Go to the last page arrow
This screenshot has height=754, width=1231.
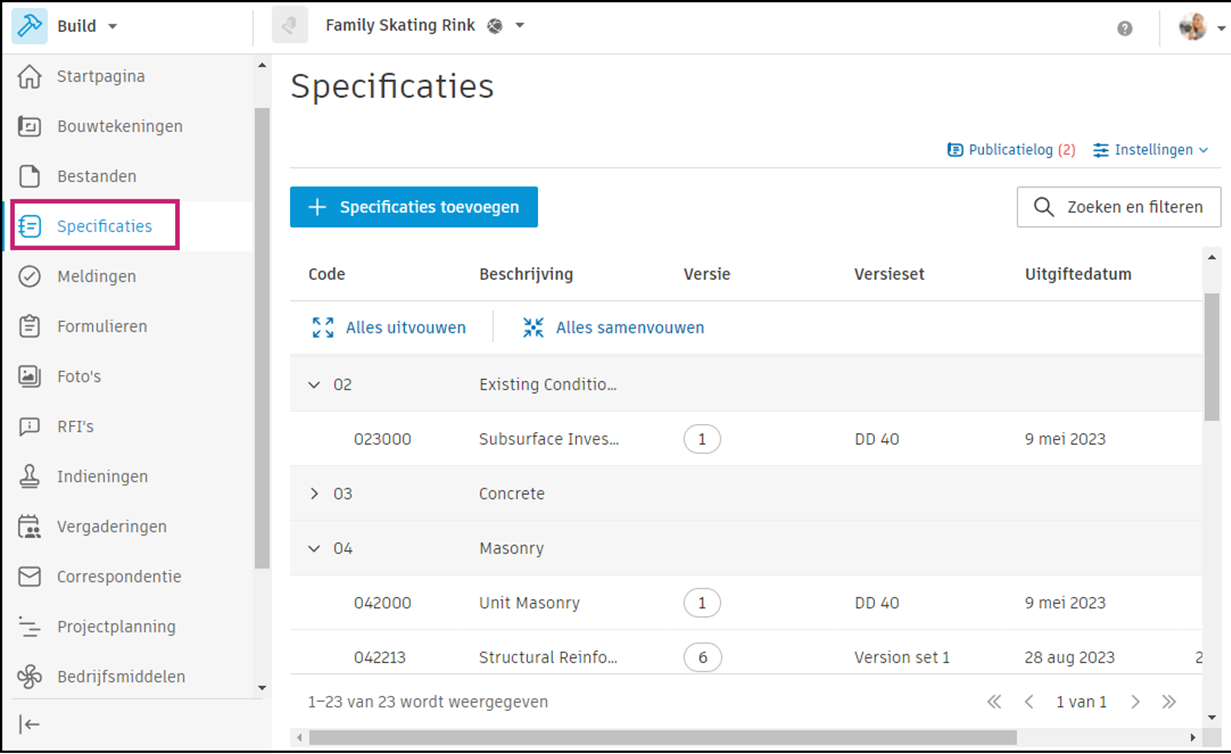[x=1169, y=702]
